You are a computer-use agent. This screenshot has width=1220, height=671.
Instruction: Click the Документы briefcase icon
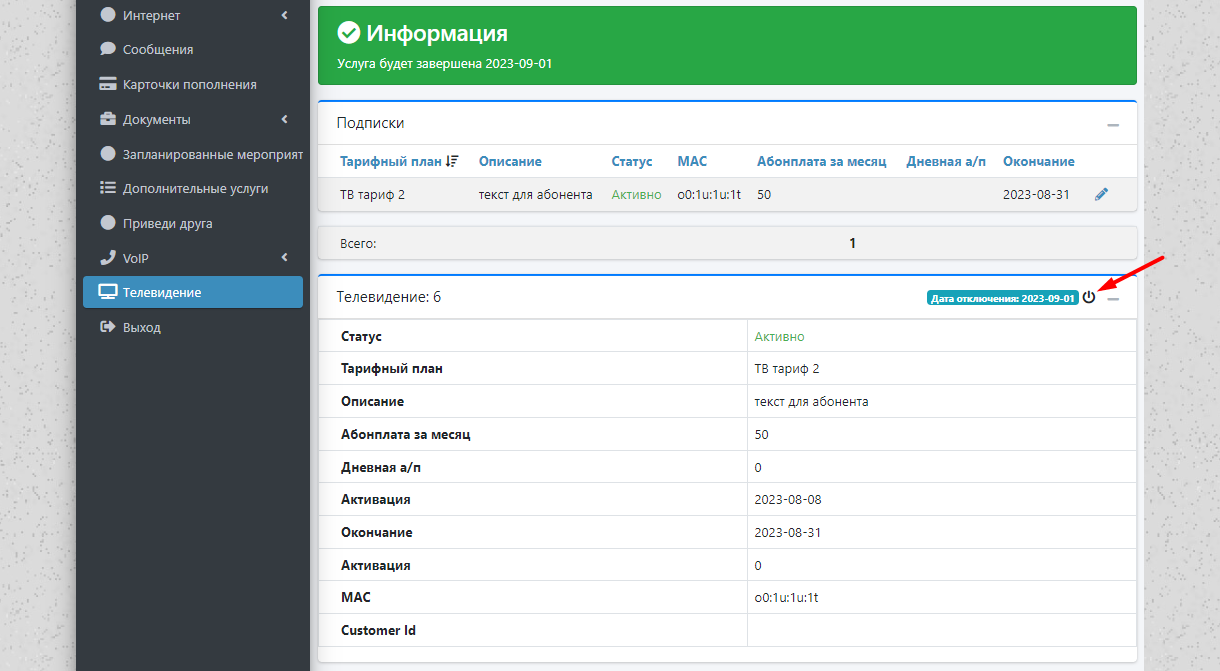tap(108, 119)
